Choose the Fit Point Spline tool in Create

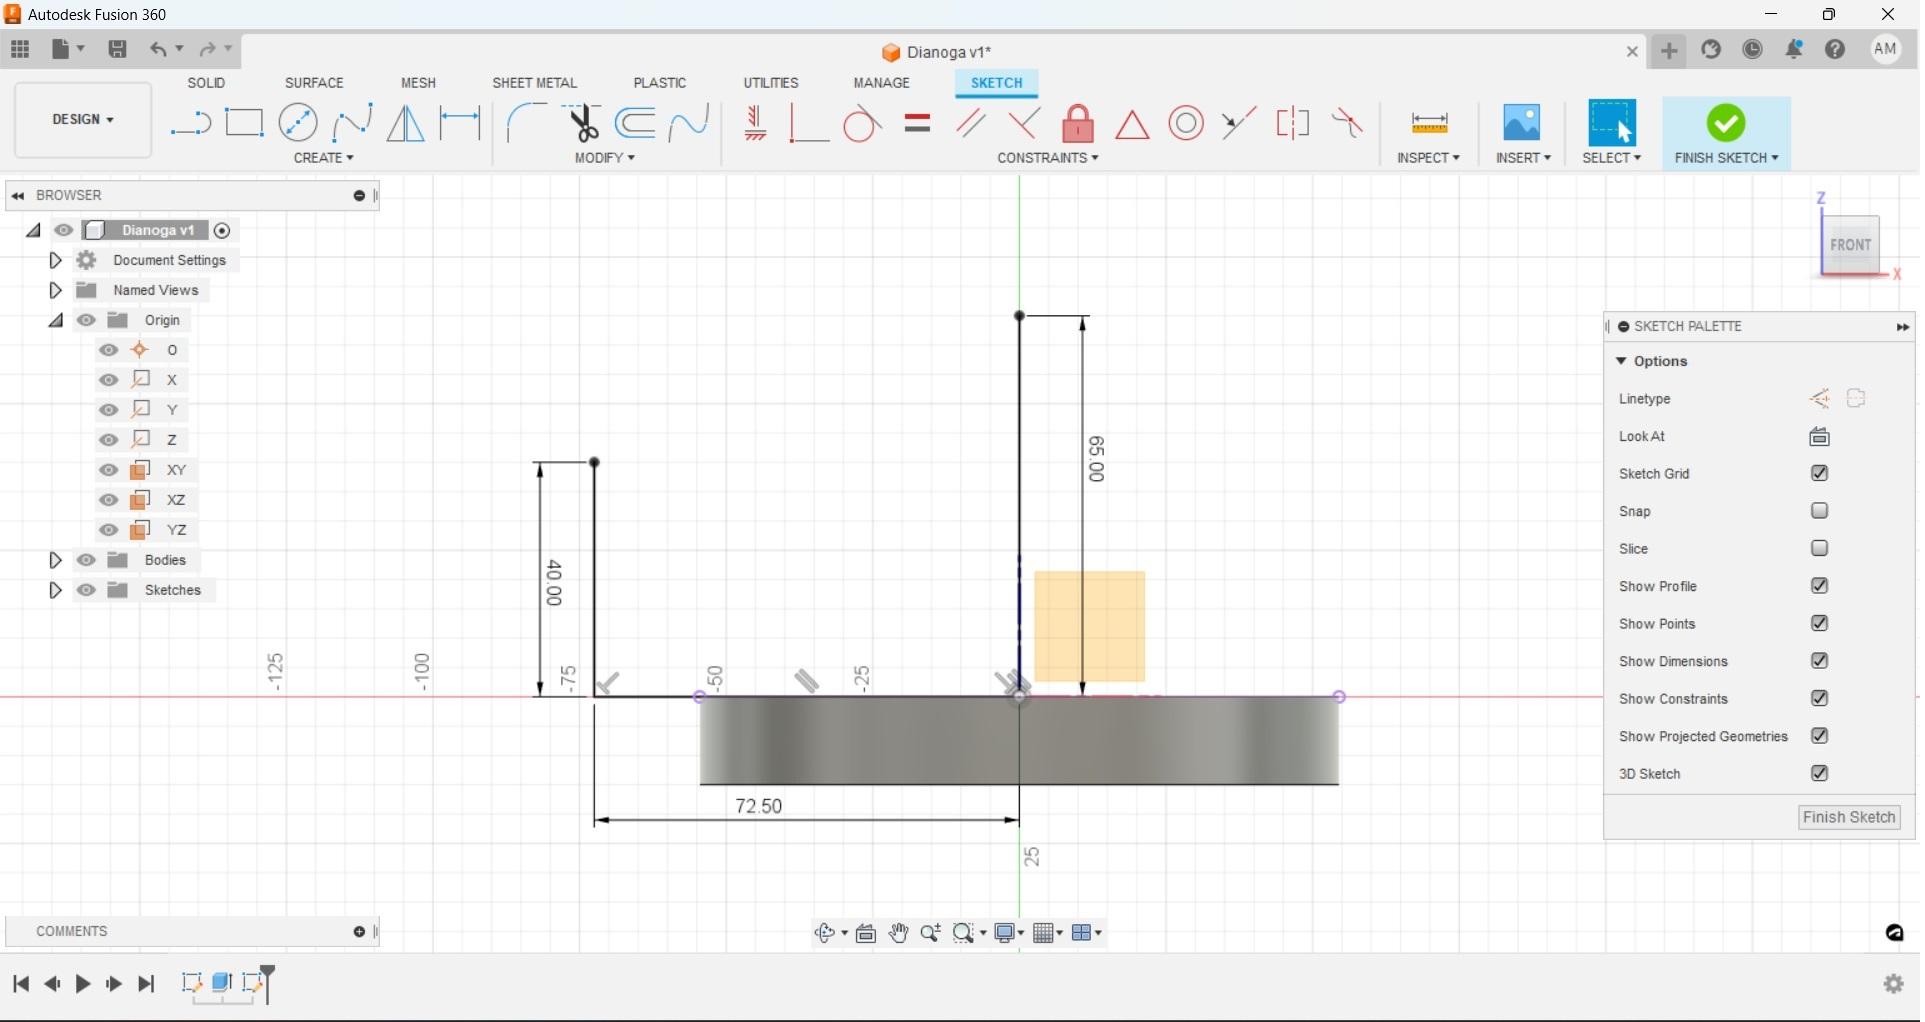tap(352, 123)
